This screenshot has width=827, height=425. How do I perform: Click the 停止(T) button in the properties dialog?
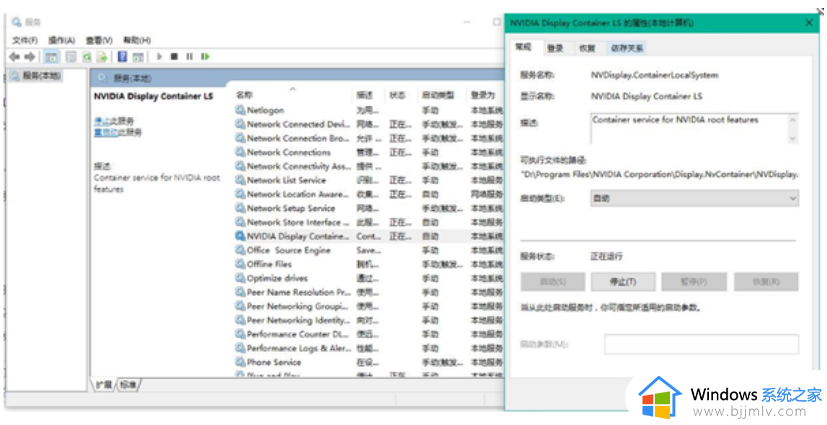(623, 282)
